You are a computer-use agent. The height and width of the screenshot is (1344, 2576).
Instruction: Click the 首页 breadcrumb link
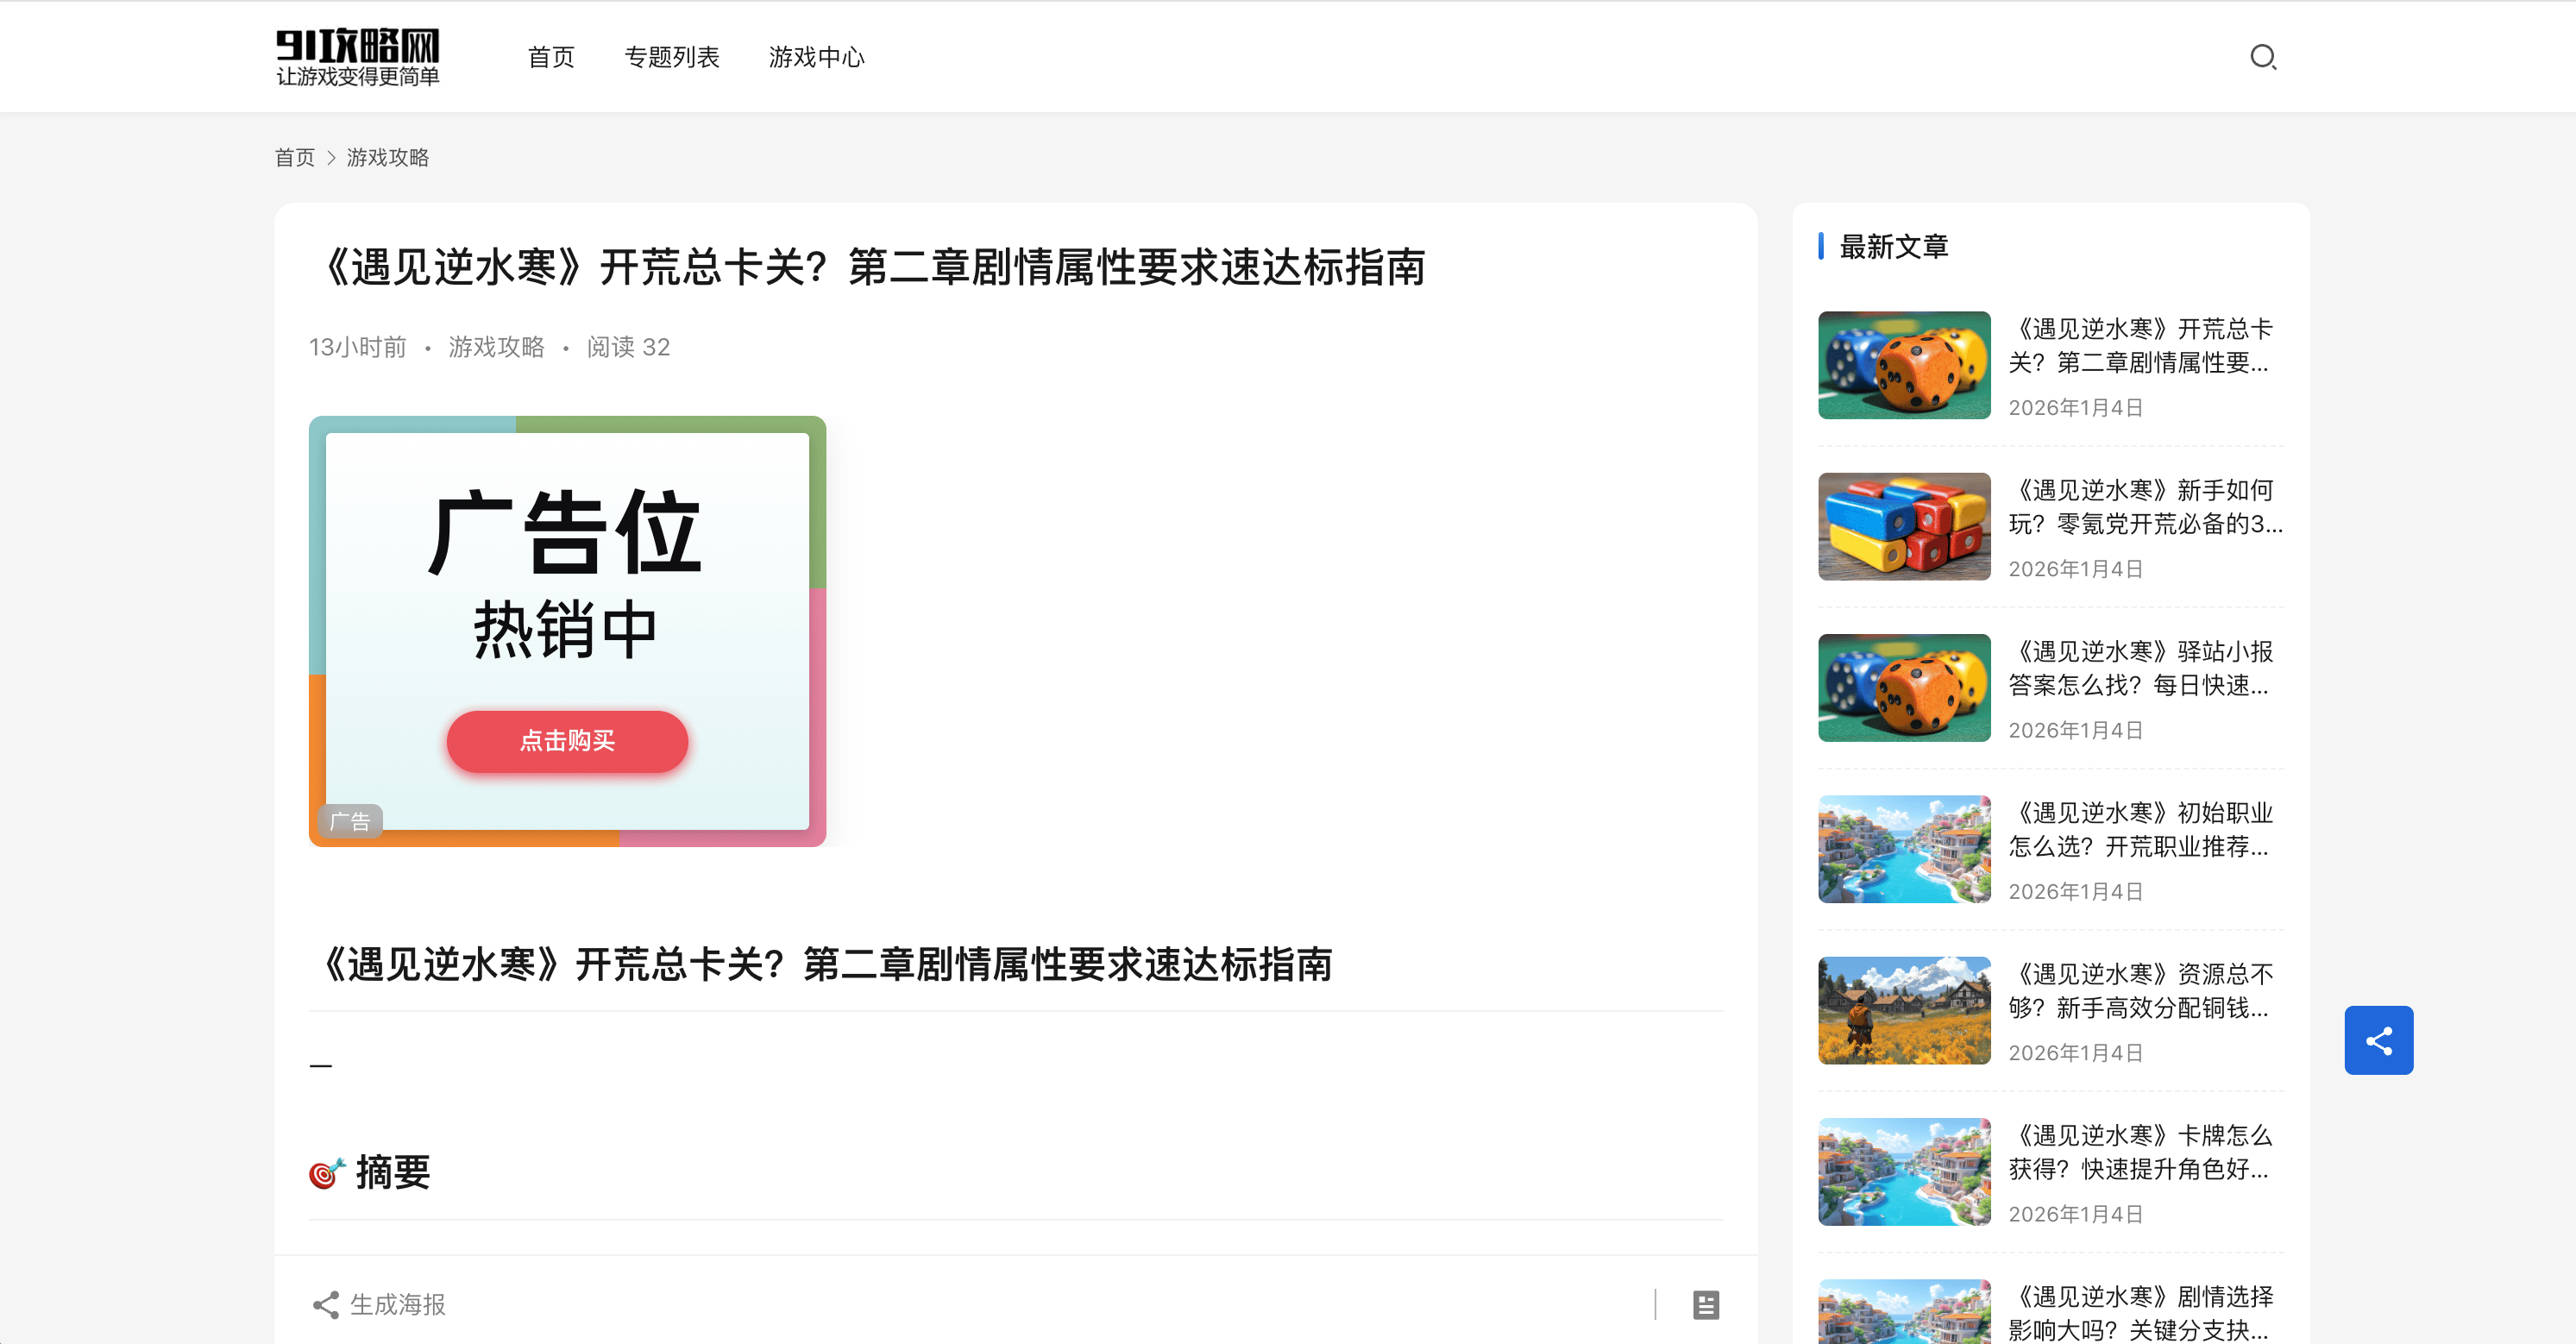[x=294, y=158]
